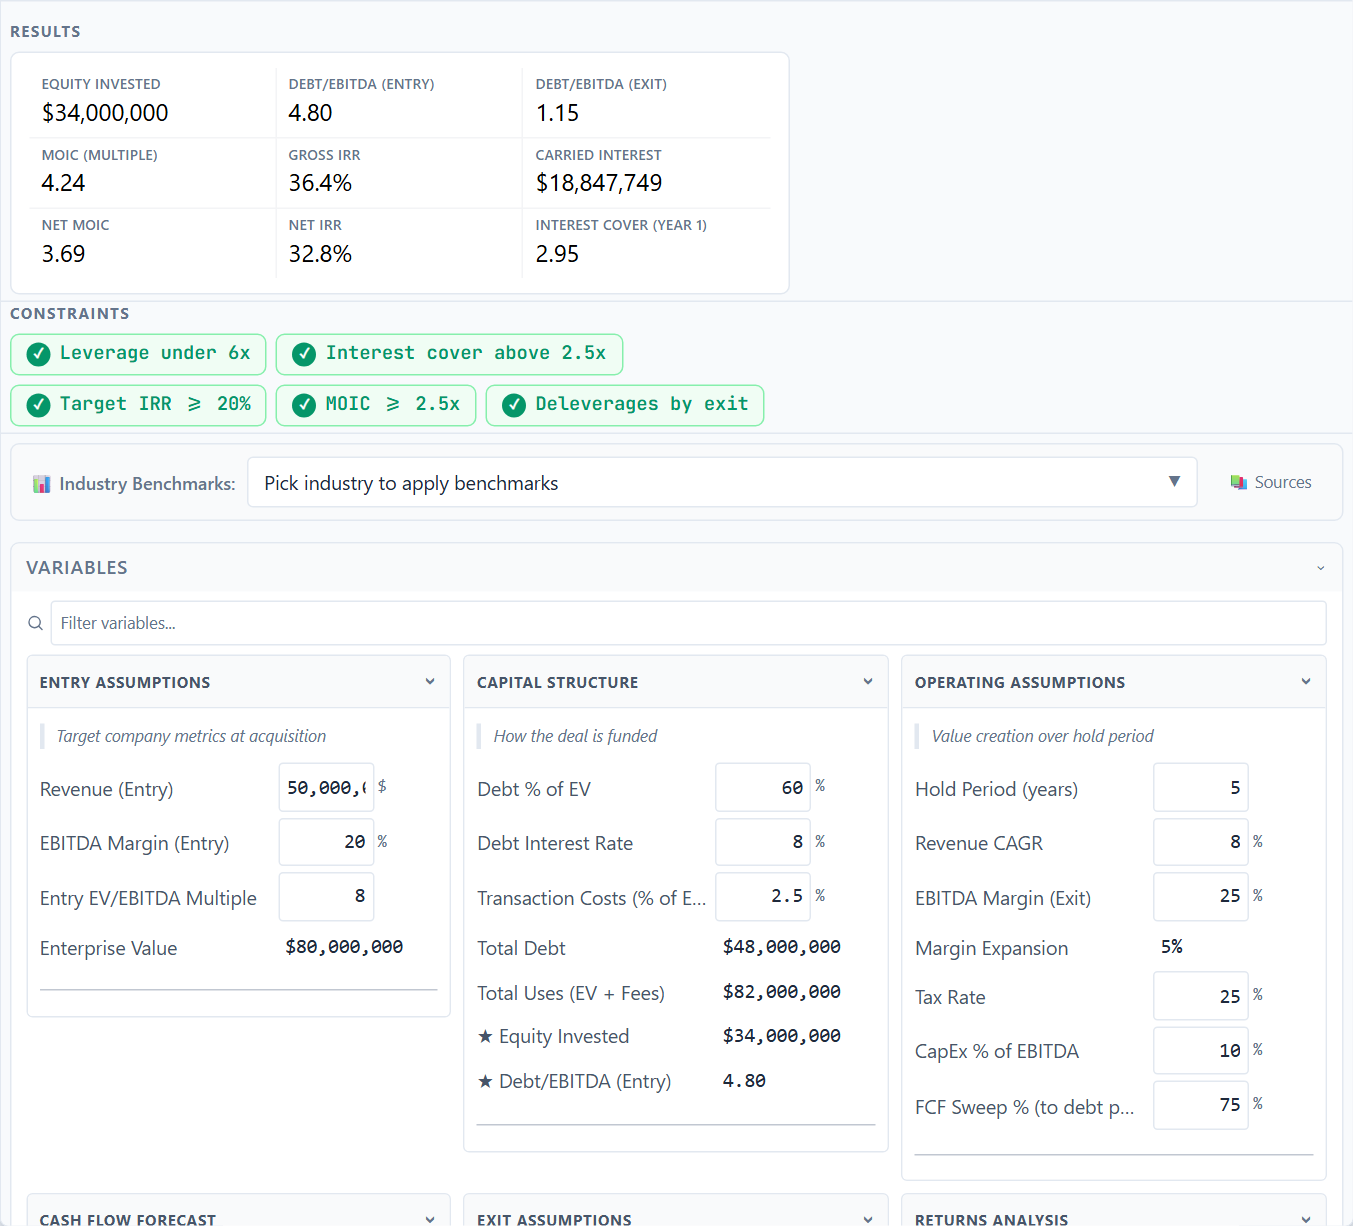
Task: Click the Carried Interest $18,847,749 value
Action: (599, 183)
